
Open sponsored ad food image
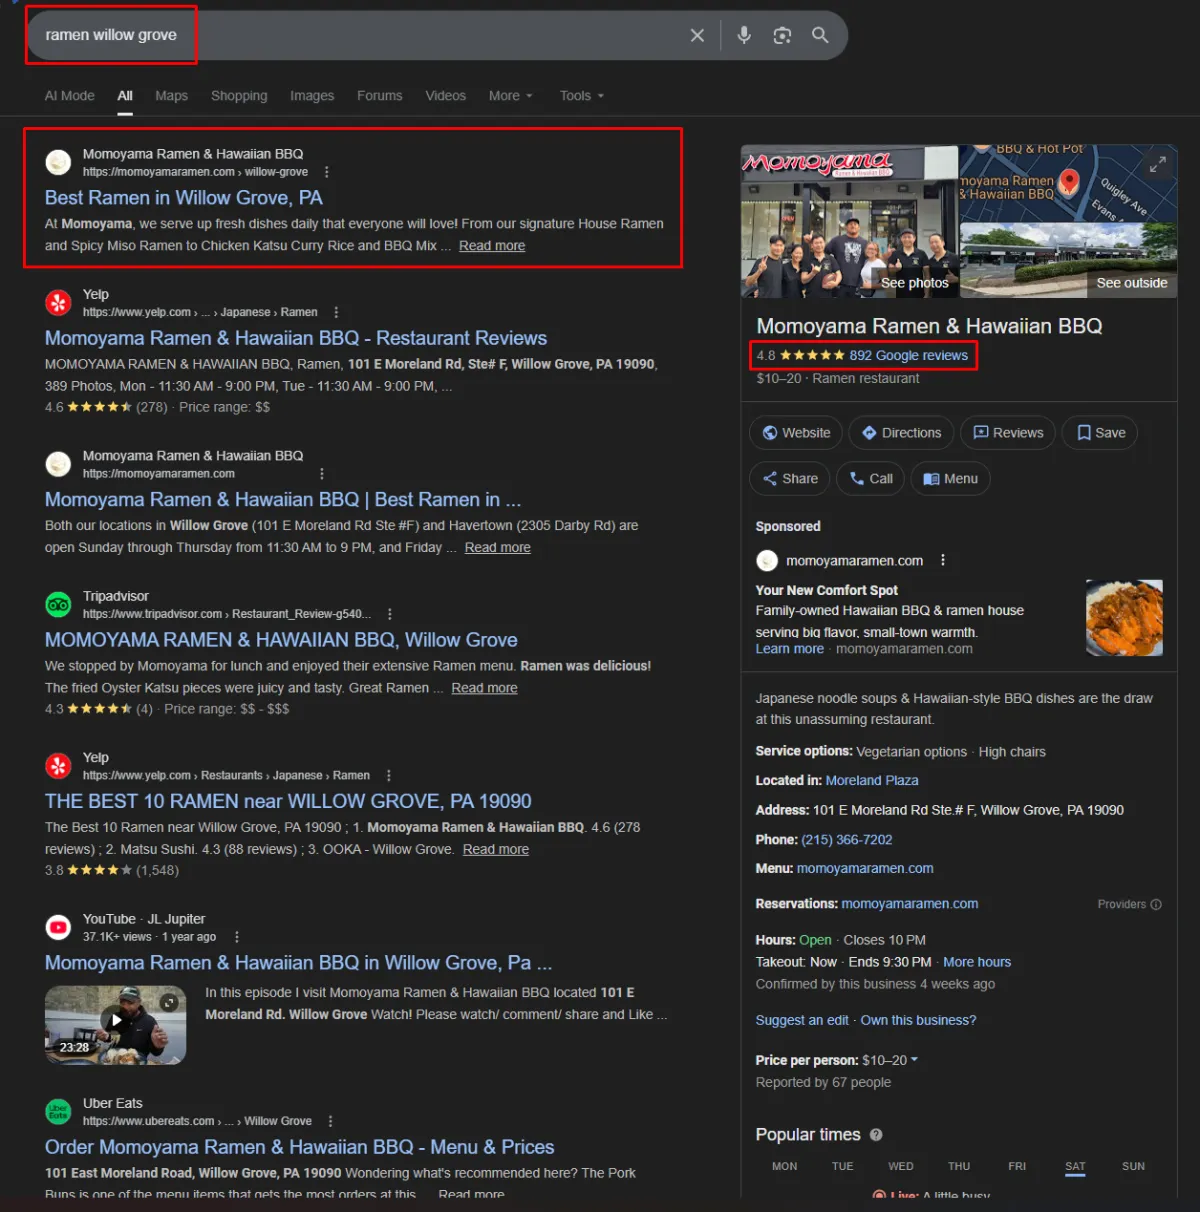[x=1124, y=618]
